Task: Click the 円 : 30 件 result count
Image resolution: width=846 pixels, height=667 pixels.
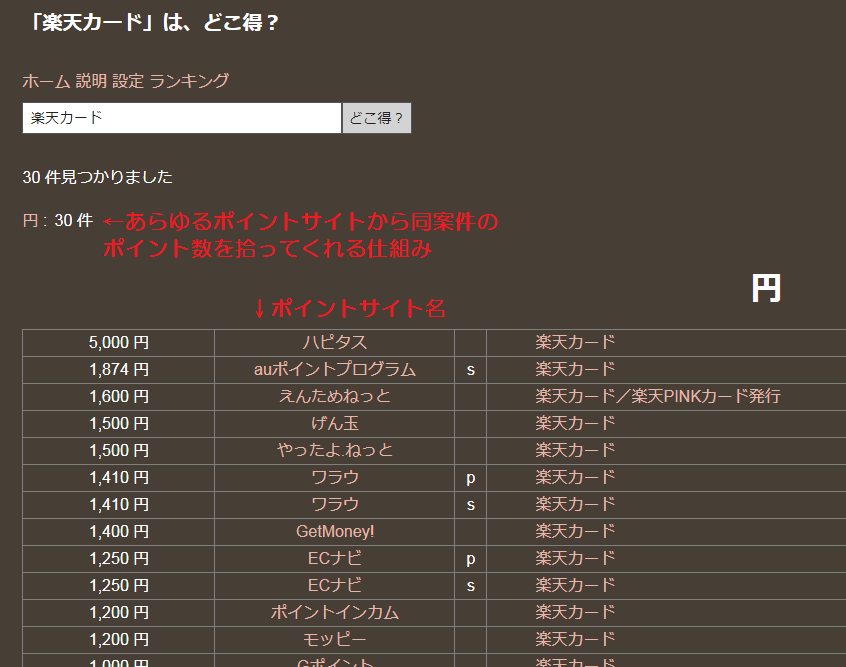Action: coord(58,220)
